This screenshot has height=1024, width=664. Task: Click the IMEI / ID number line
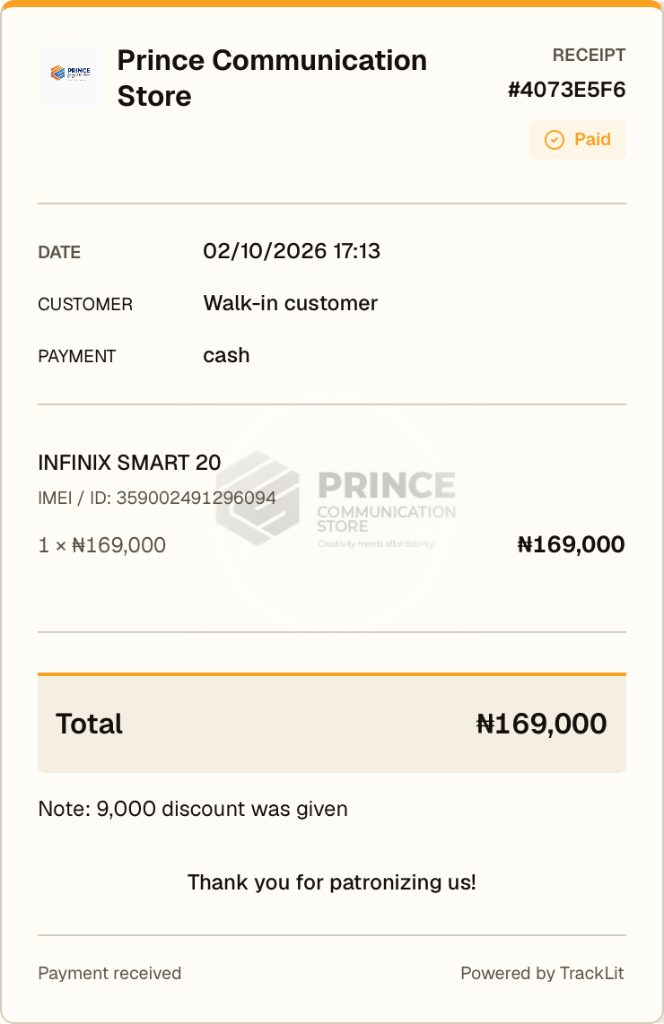point(157,498)
